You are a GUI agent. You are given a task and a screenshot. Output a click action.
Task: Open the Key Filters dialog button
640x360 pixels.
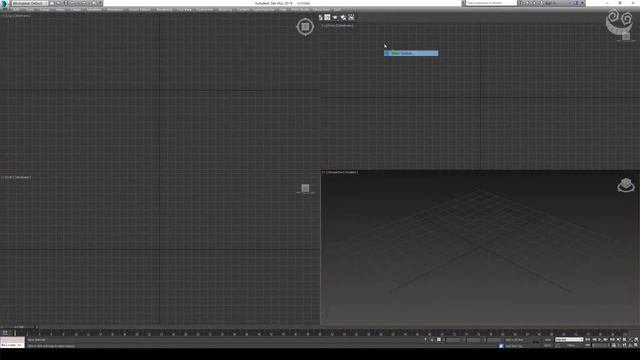pyautogui.click(x=571, y=345)
